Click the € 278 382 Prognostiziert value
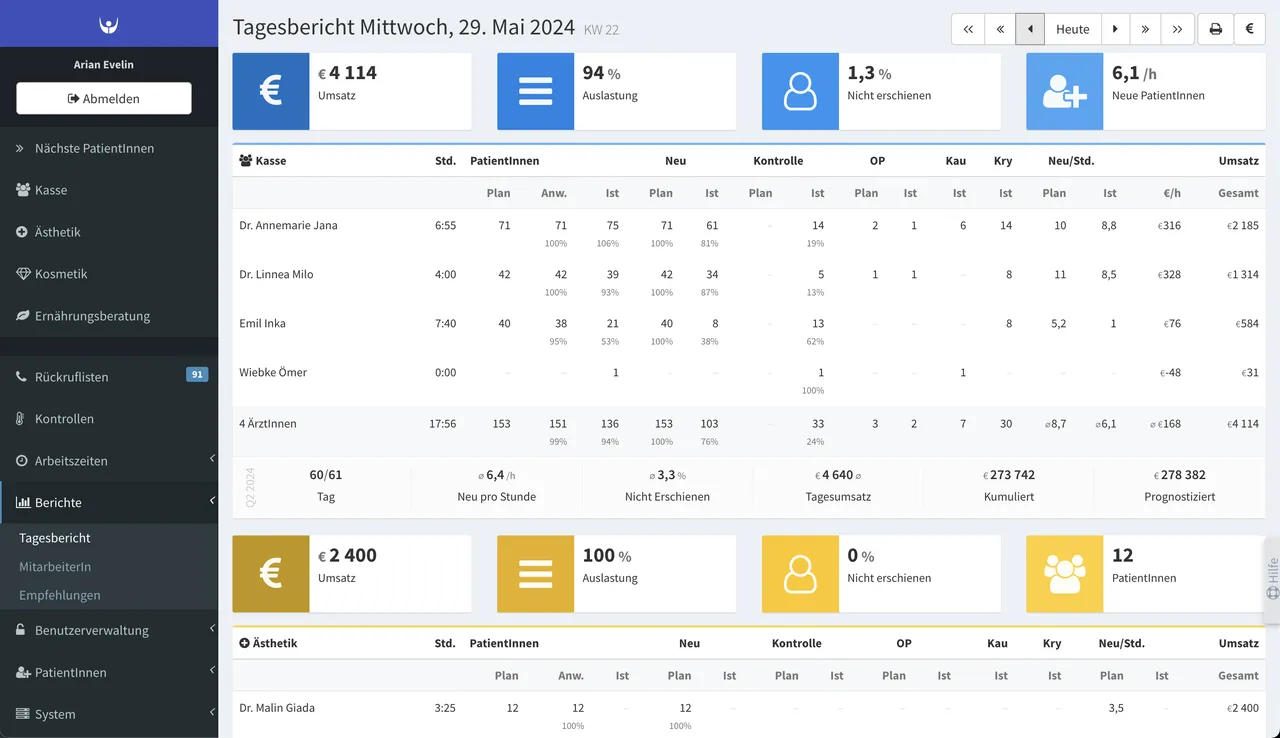Image resolution: width=1280 pixels, height=738 pixels. pos(1180,475)
